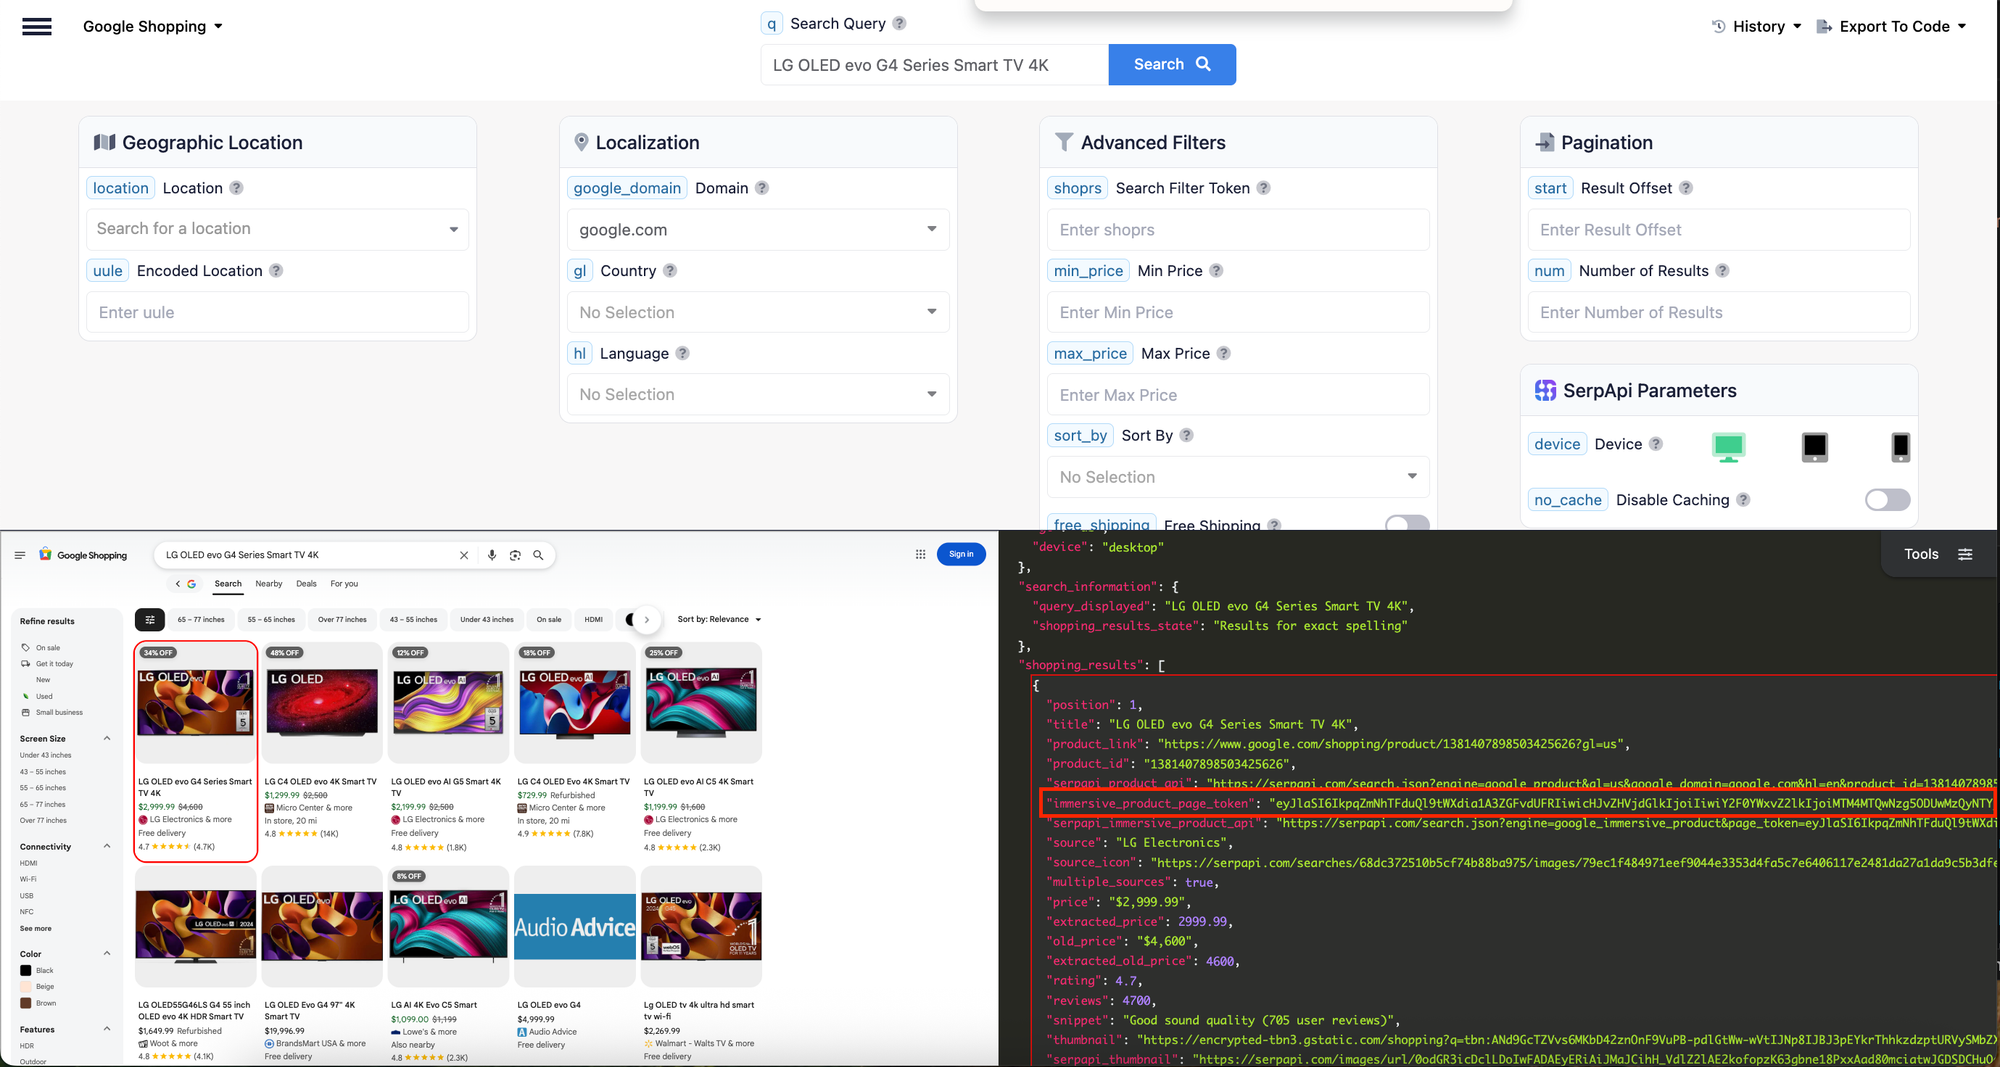Select the Search tab in preview
Image resolution: width=2000 pixels, height=1067 pixels.
(228, 584)
